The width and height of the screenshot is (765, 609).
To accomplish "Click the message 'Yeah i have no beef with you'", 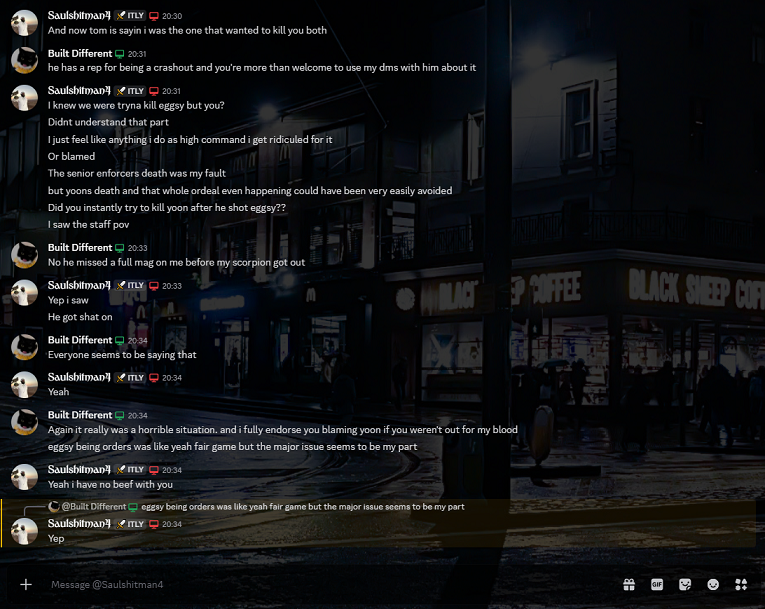I will coord(110,485).
